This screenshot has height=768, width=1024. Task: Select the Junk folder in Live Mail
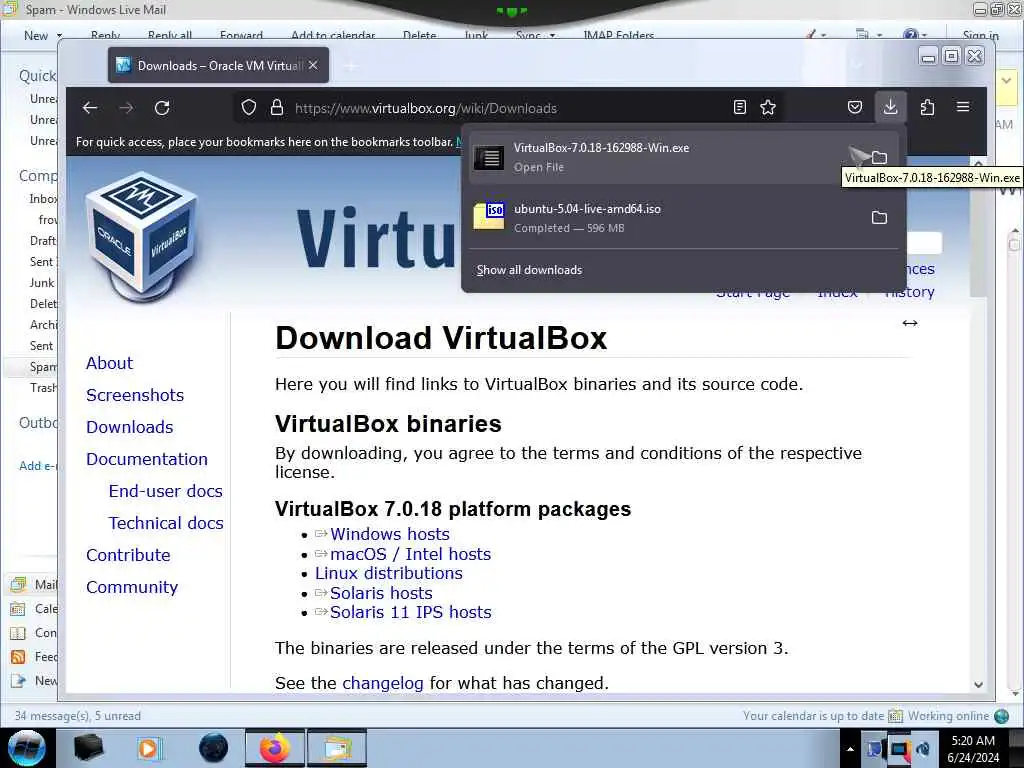pyautogui.click(x=42, y=283)
